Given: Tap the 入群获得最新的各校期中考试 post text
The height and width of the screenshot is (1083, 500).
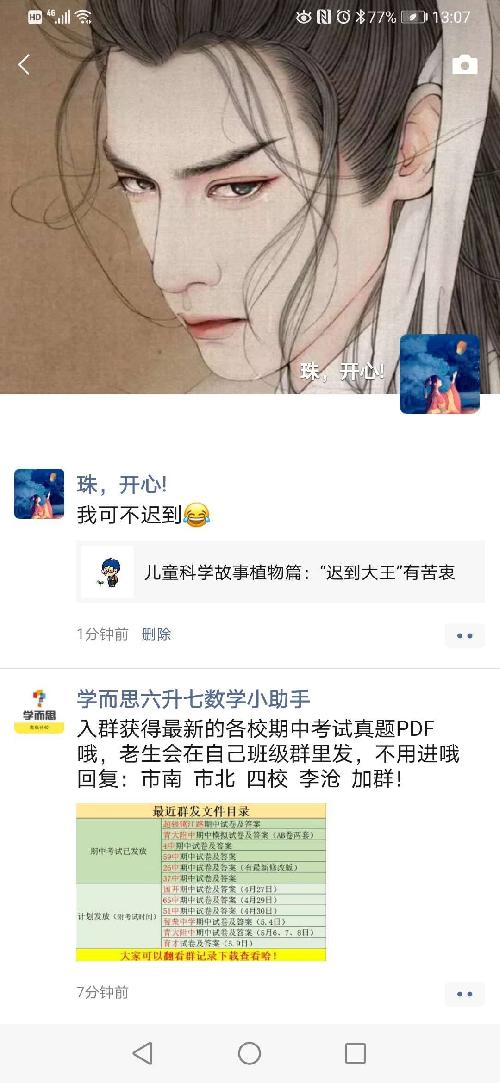Looking at the screenshot, I should coord(268,754).
